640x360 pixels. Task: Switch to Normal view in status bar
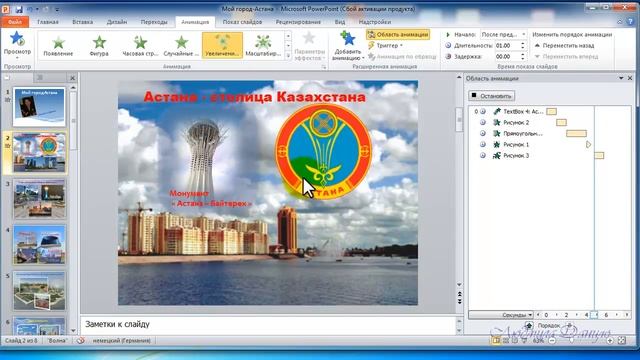496,340
